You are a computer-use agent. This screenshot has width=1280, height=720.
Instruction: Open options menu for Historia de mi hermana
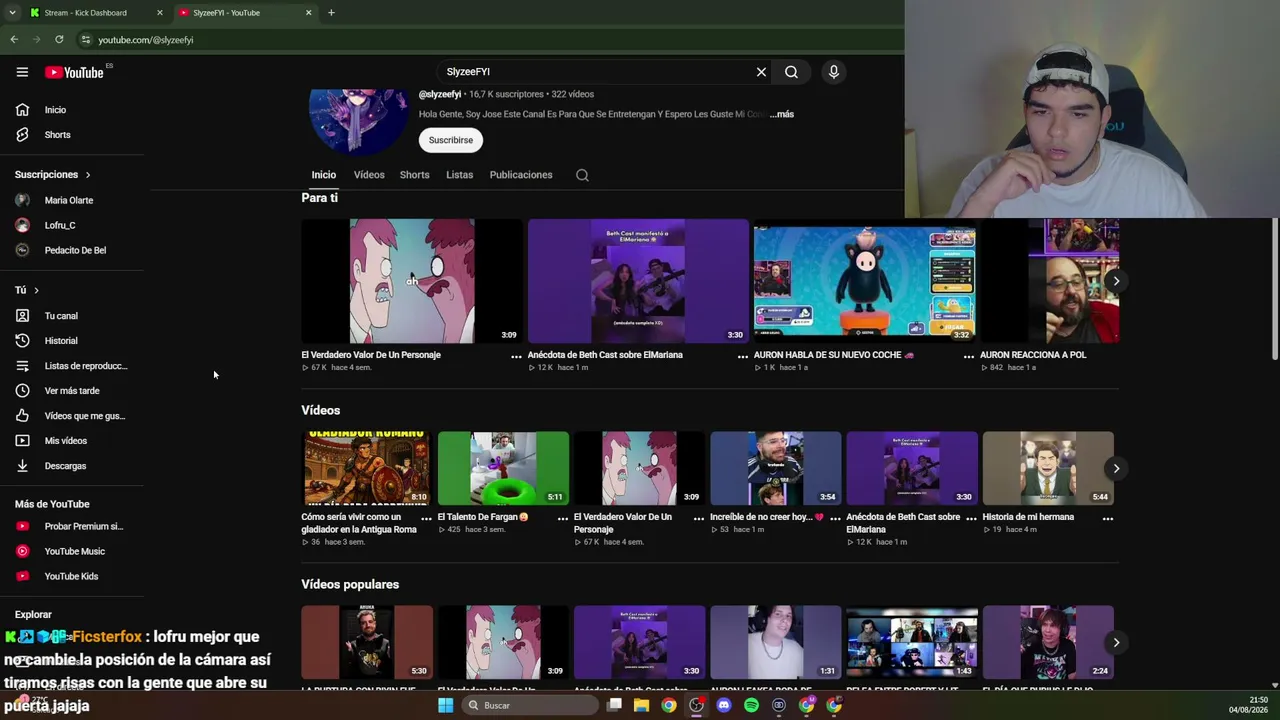[x=1107, y=518]
